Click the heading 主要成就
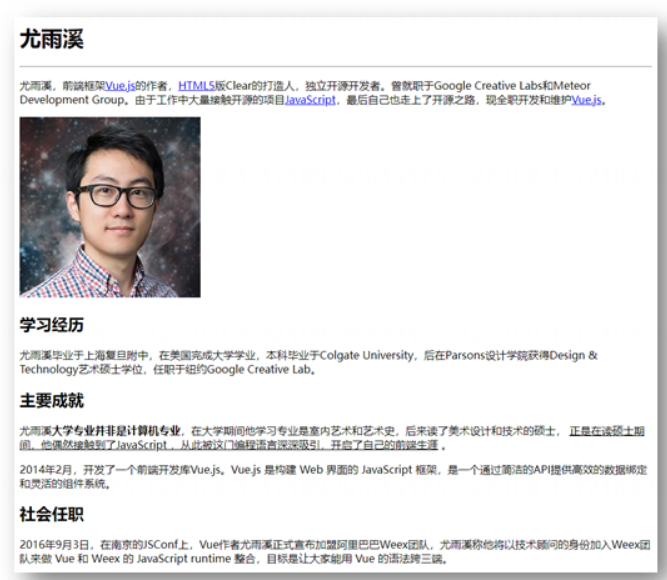 coord(51,401)
